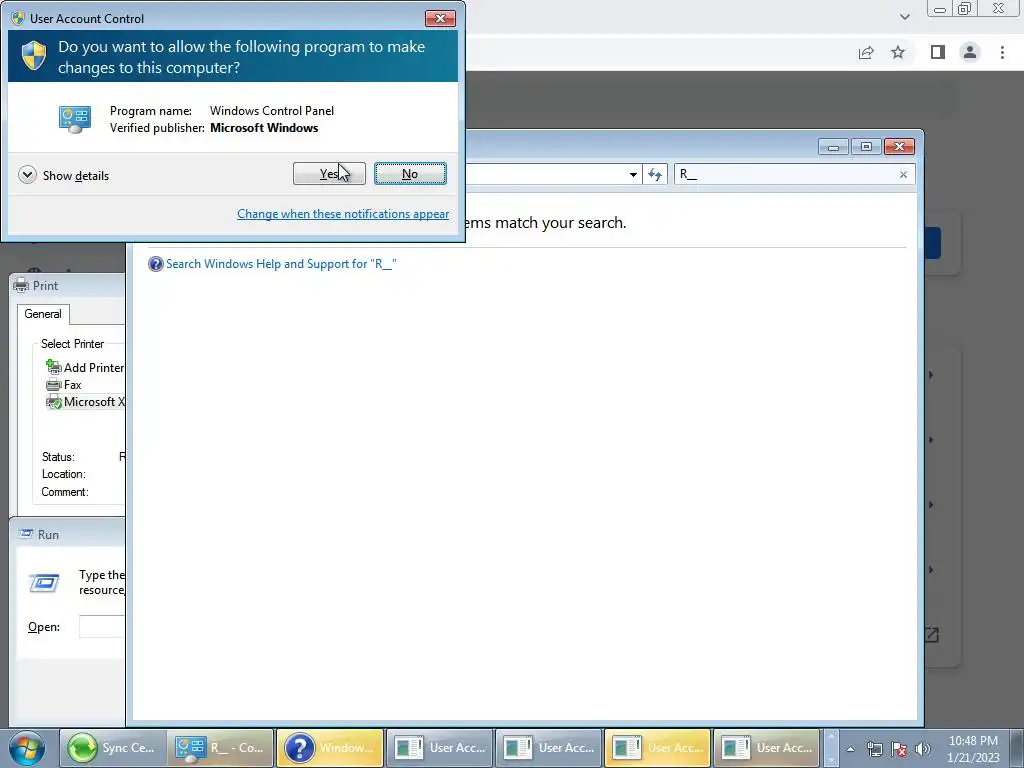This screenshot has width=1024, height=768.
Task: Select the Fax printer in the Print dialog
Action: [x=63, y=385]
